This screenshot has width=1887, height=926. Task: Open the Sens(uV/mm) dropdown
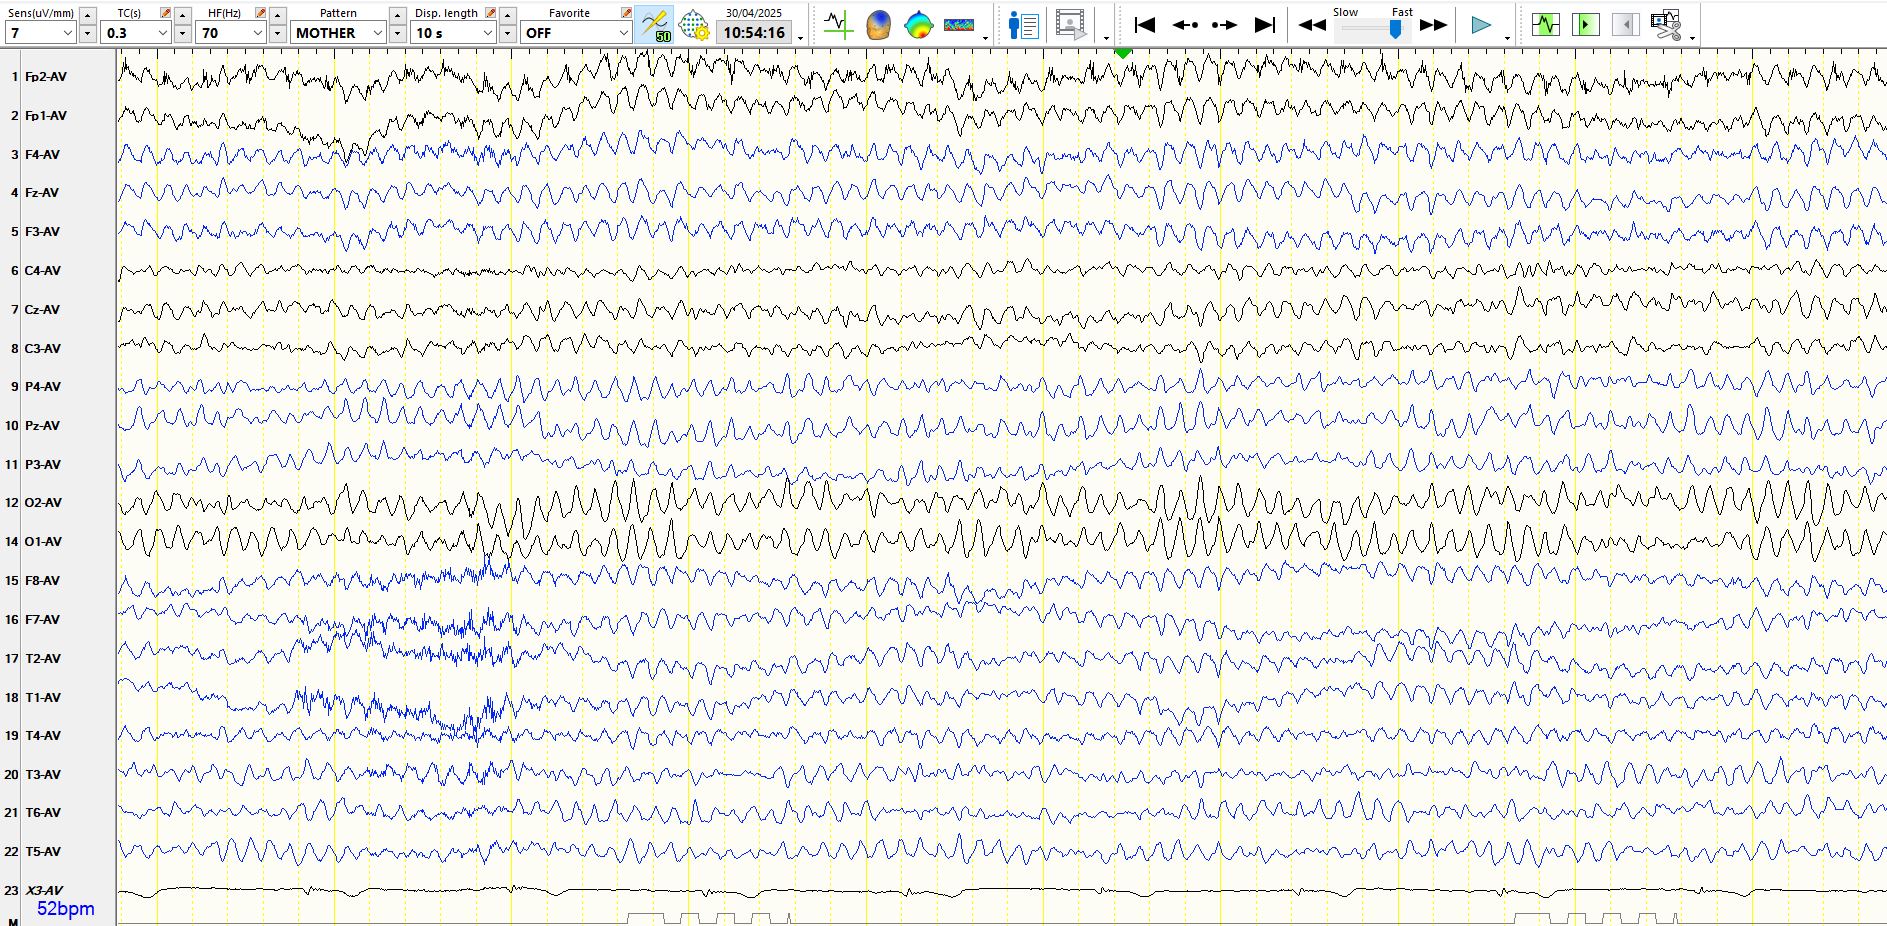coord(67,33)
